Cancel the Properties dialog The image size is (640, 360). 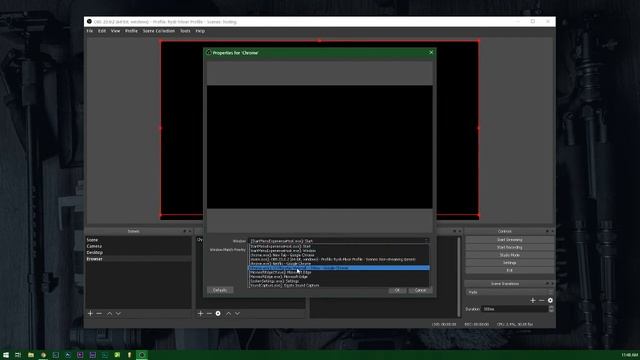(420, 290)
